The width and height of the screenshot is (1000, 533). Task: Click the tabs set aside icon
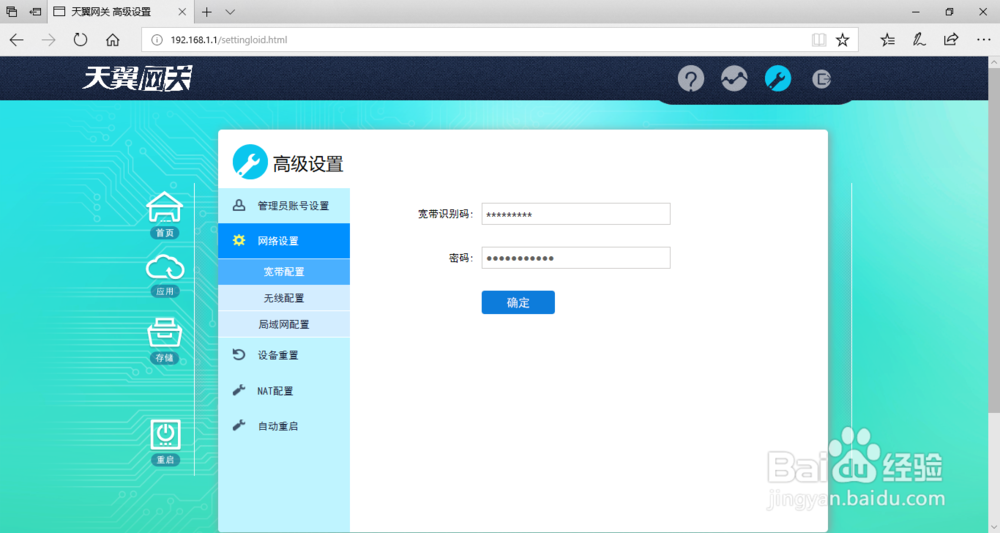(x=11, y=12)
